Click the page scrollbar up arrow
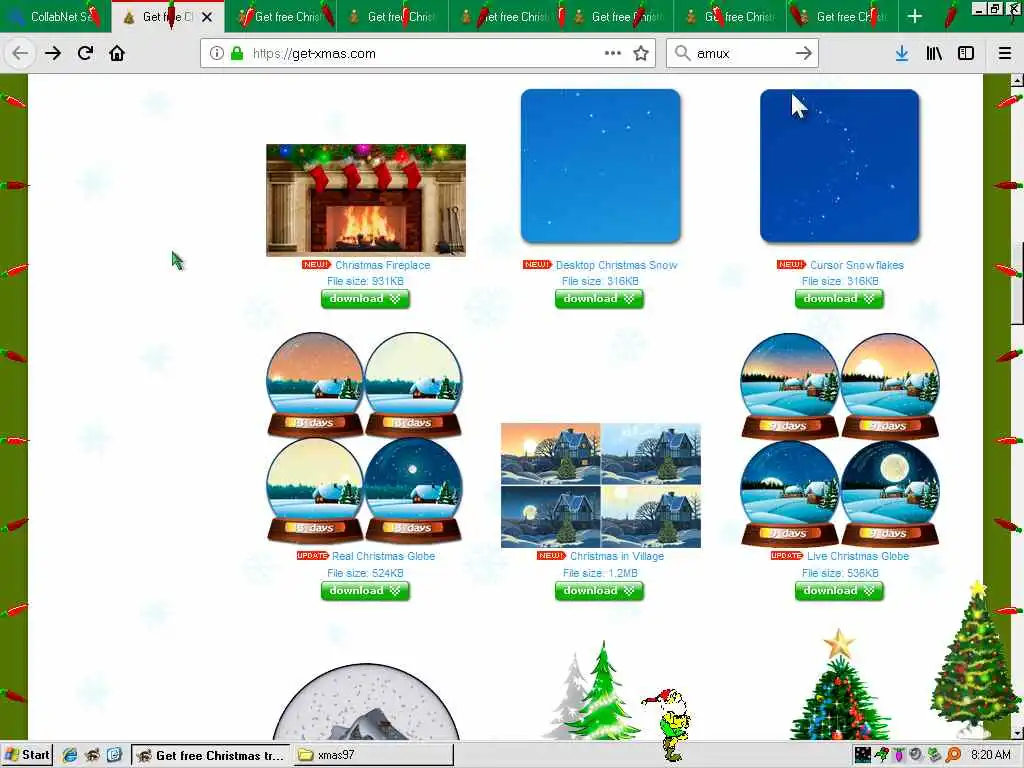 point(1017,81)
